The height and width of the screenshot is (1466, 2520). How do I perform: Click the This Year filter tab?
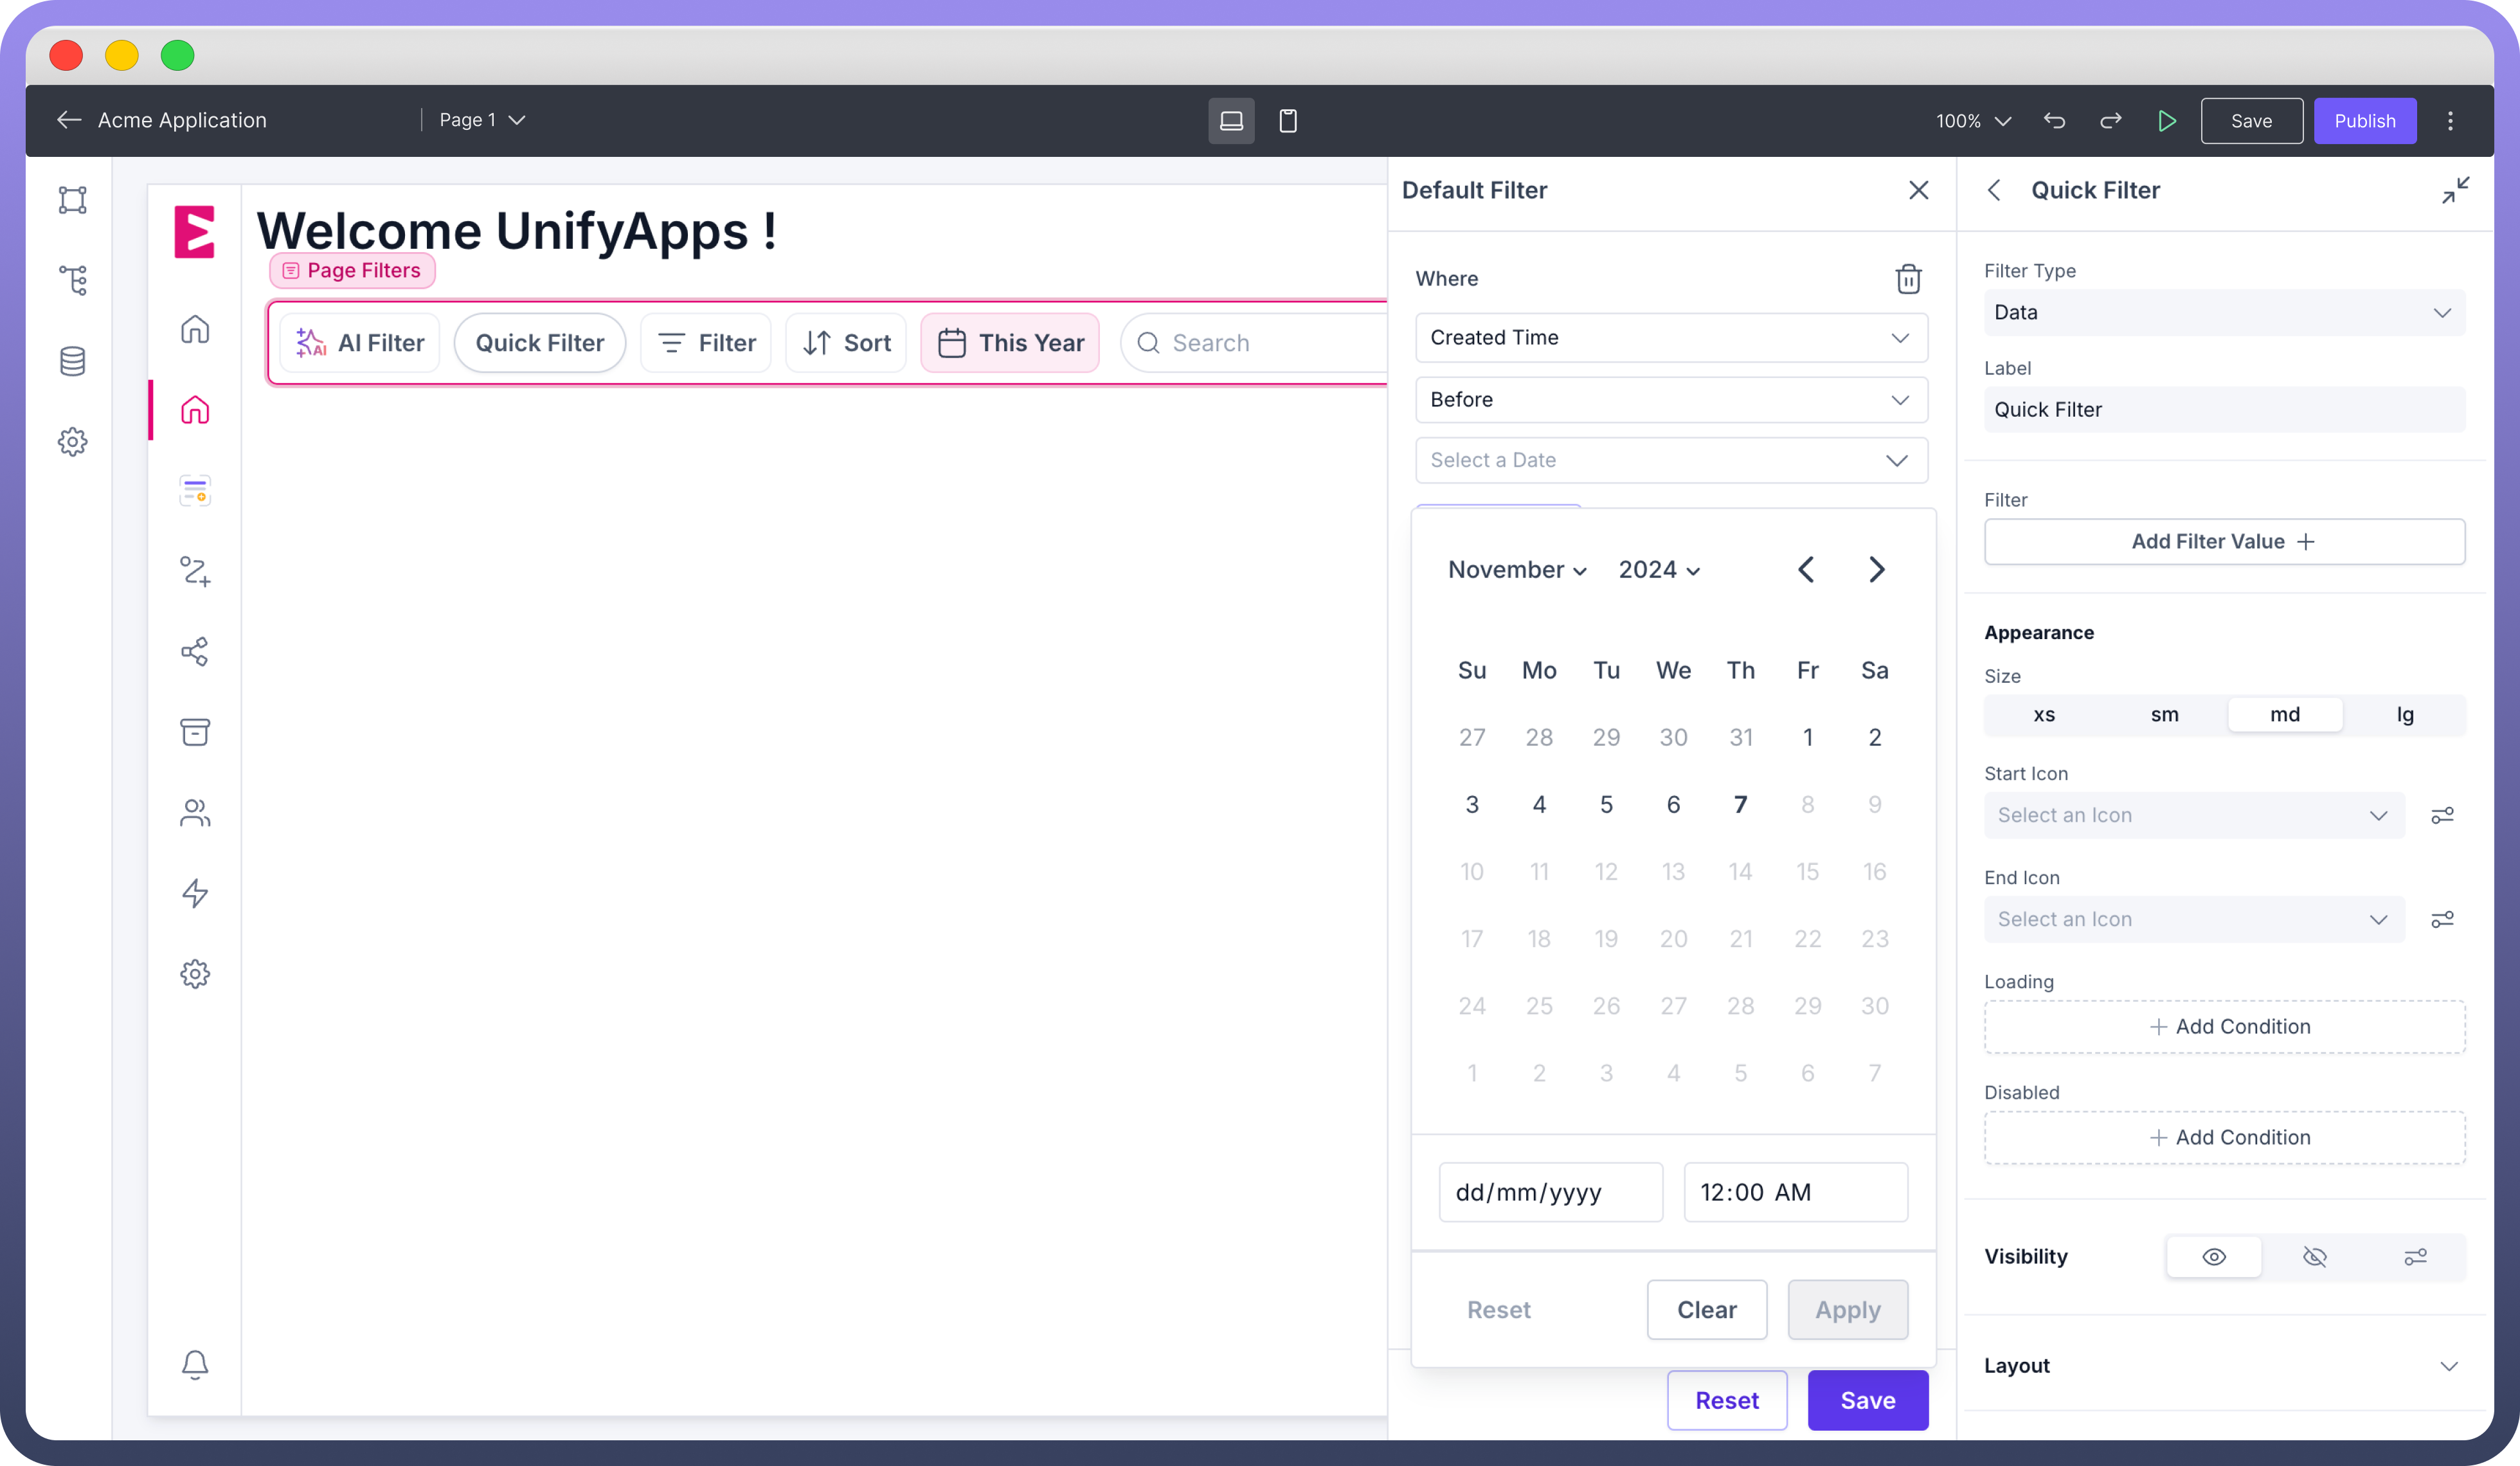[1010, 343]
